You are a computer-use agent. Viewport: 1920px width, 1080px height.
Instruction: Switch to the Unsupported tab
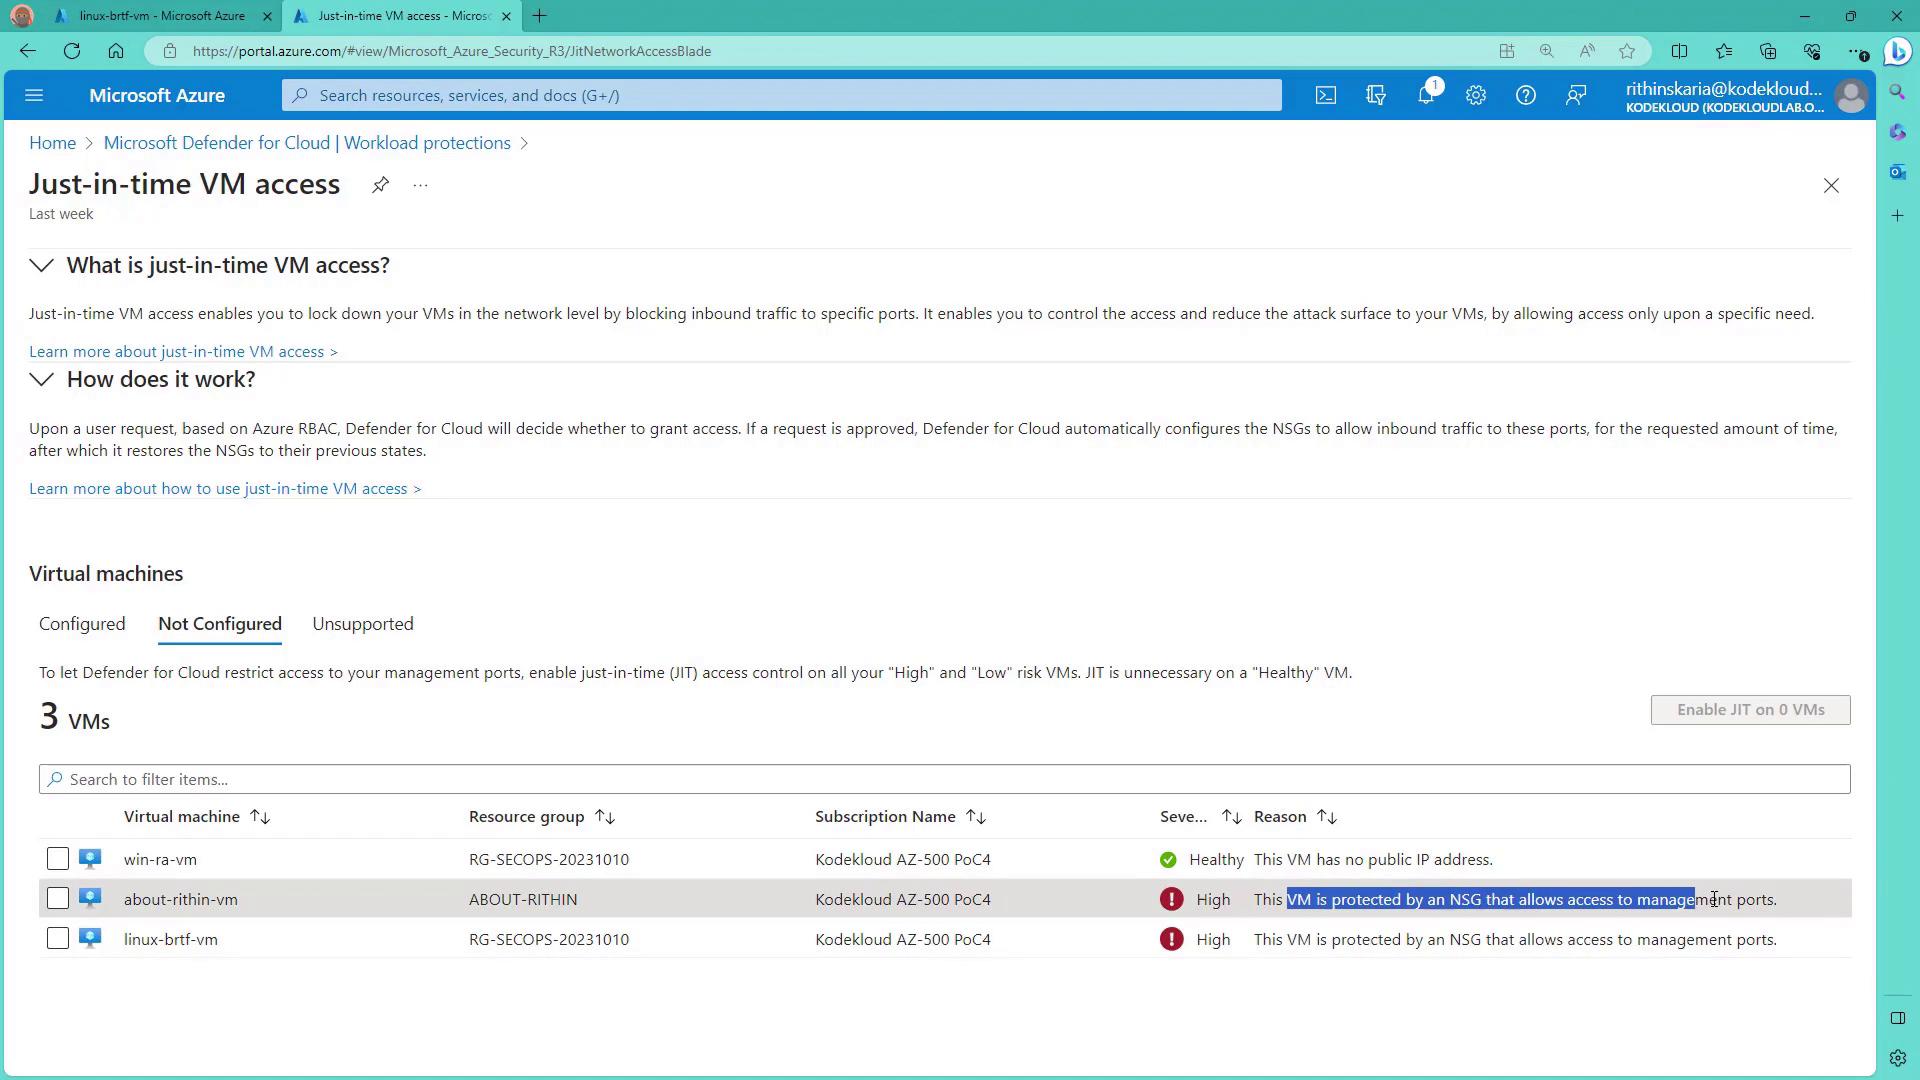(x=362, y=624)
